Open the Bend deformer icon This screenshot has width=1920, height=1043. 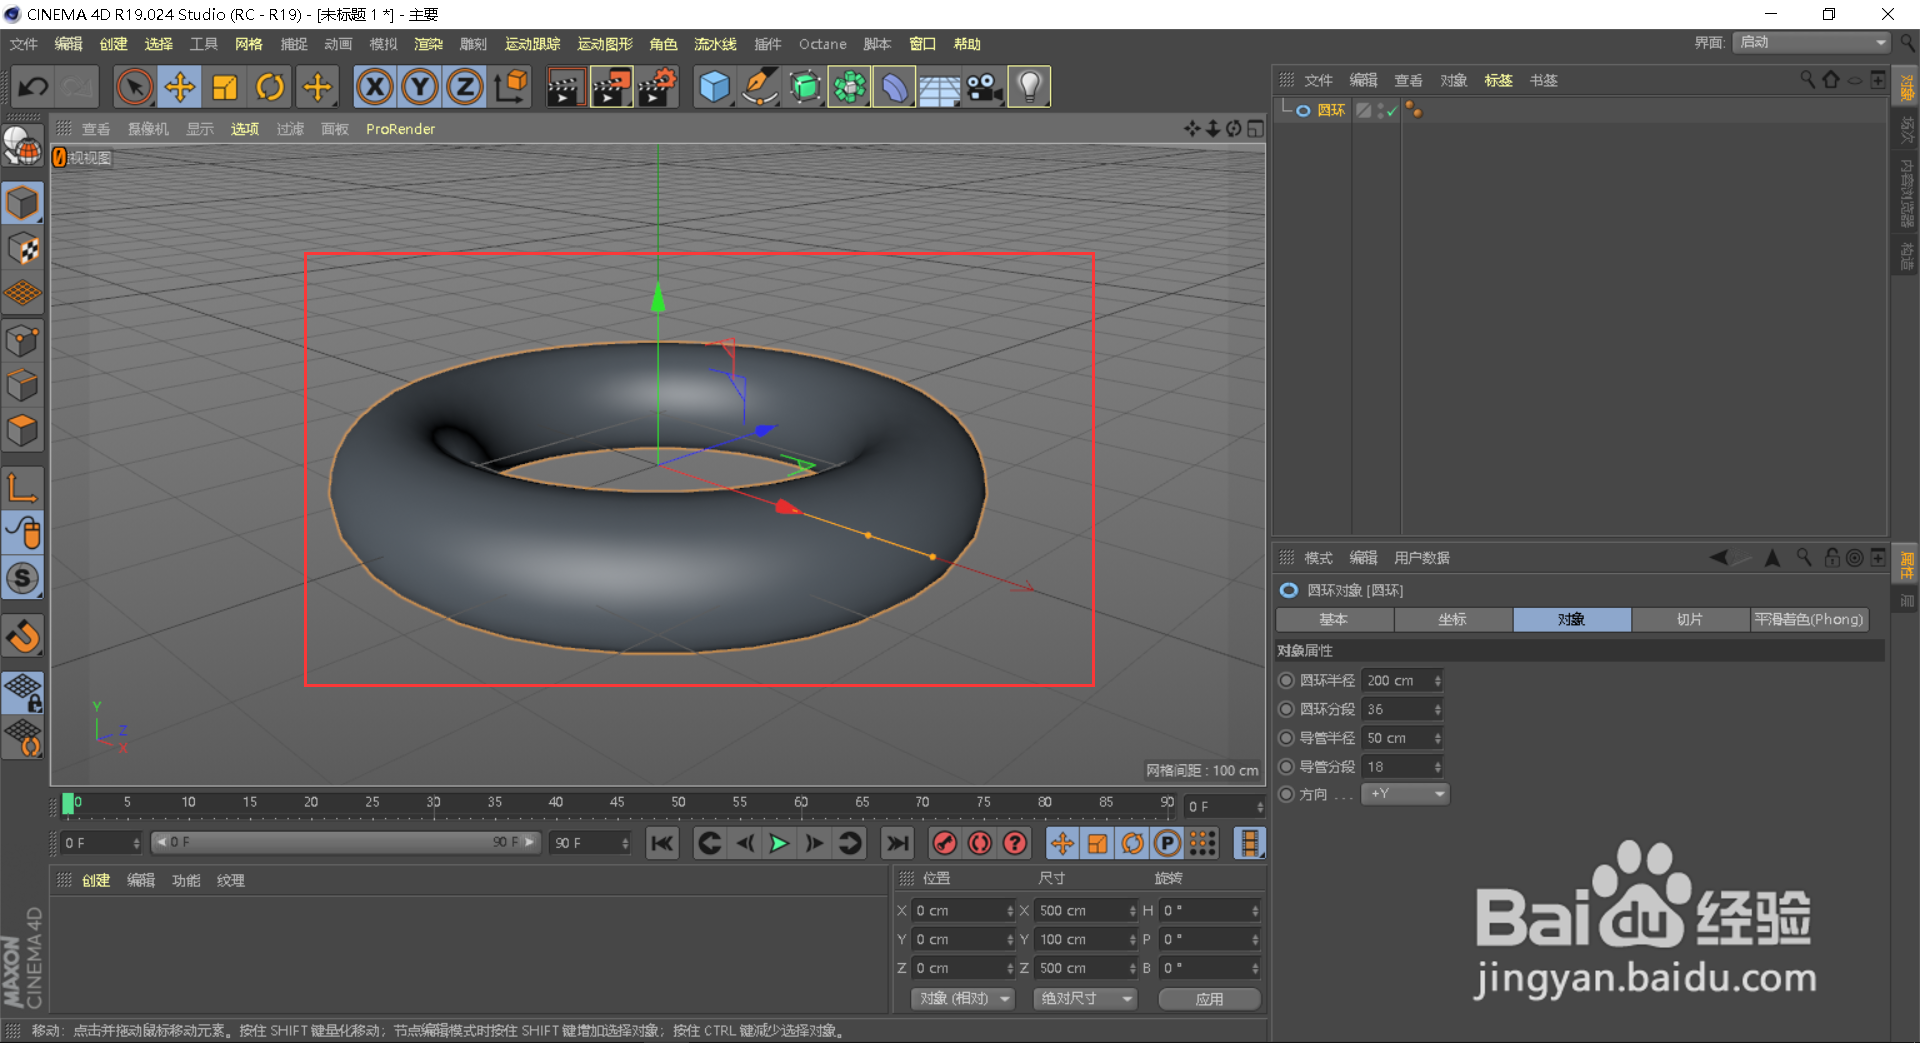895,87
